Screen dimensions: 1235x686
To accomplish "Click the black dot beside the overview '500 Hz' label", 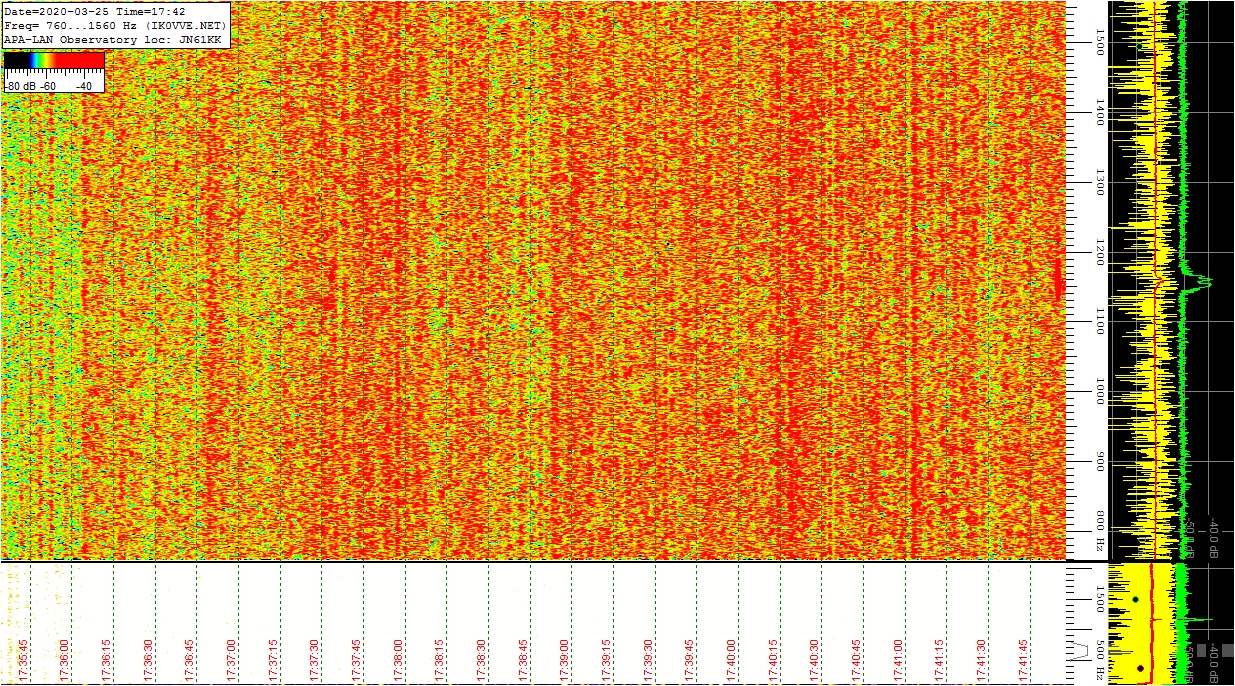I will (x=1140, y=668).
